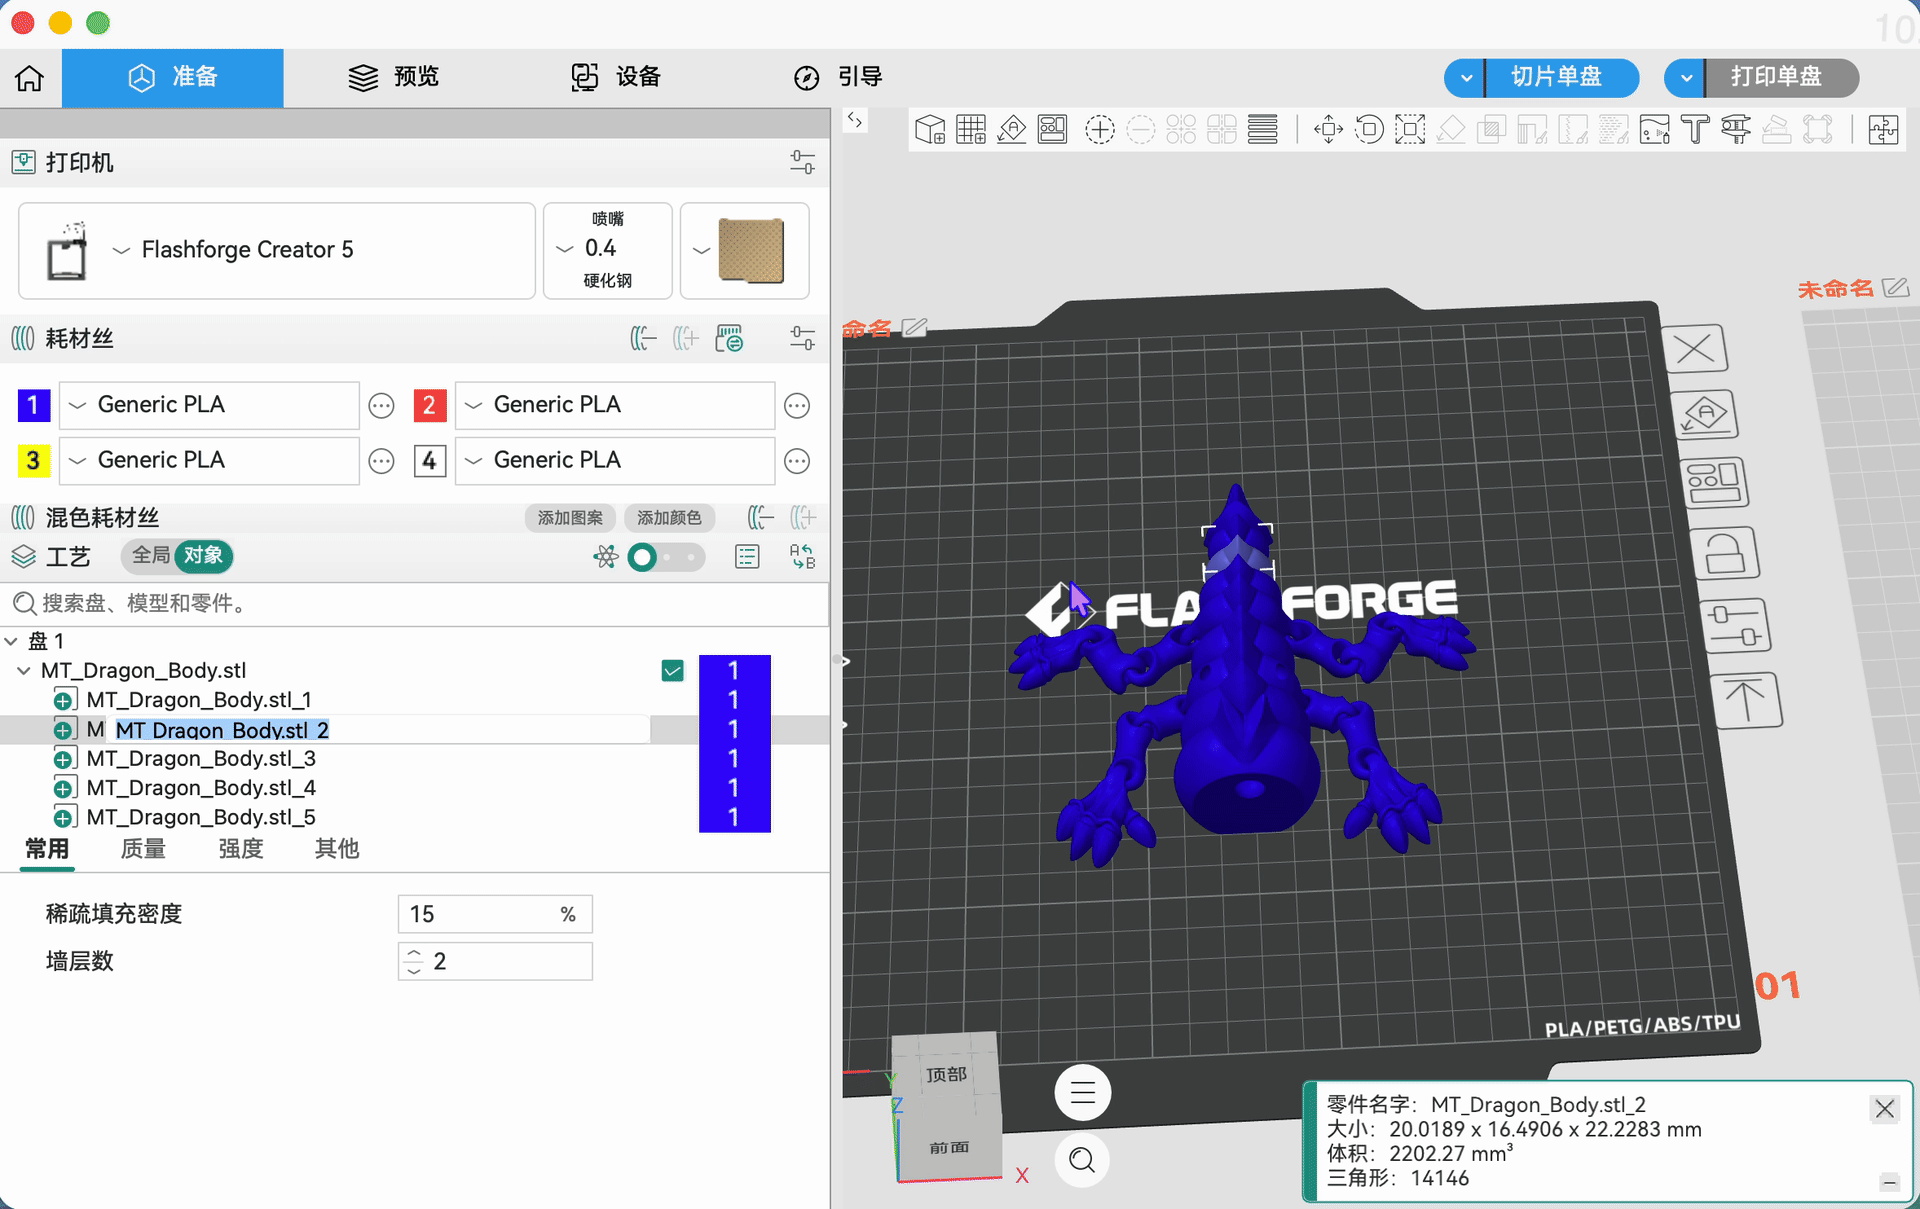
Task: Switch process scope to 全局
Action: pyautogui.click(x=150, y=555)
